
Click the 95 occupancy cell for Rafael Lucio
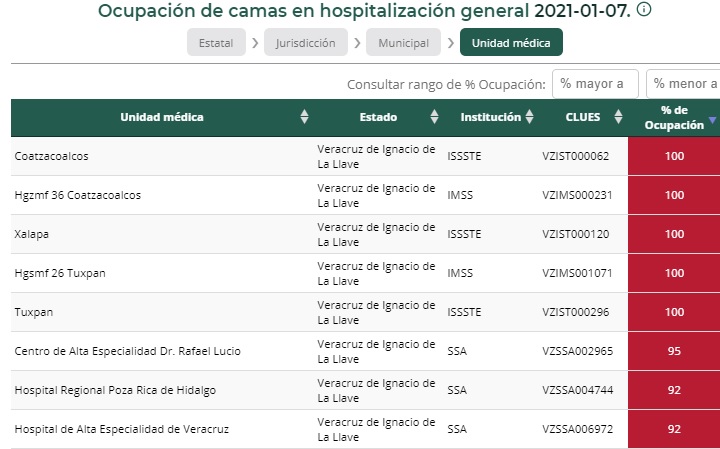pyautogui.click(x=674, y=351)
